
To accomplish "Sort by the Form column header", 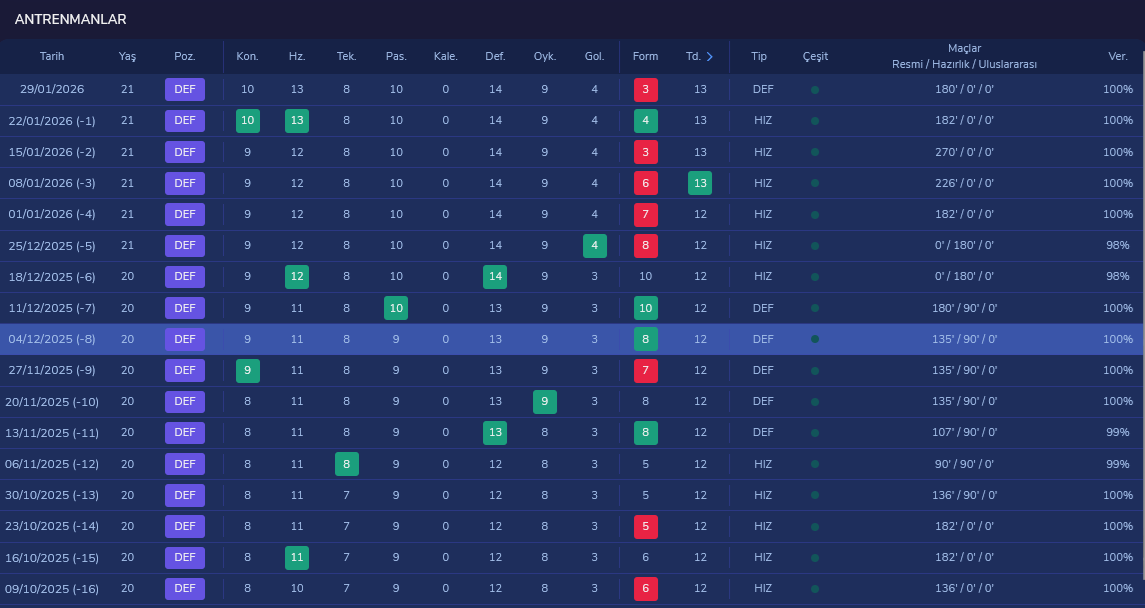I will click(x=646, y=56).
